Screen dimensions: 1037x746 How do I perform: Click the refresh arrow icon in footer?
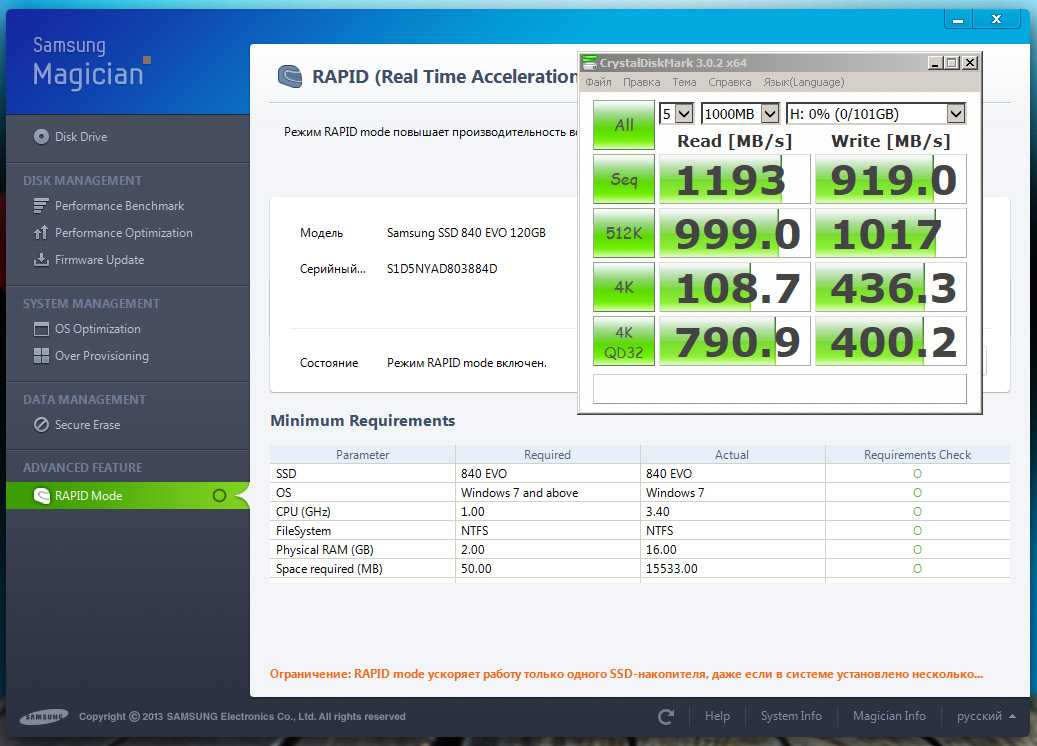(666, 716)
